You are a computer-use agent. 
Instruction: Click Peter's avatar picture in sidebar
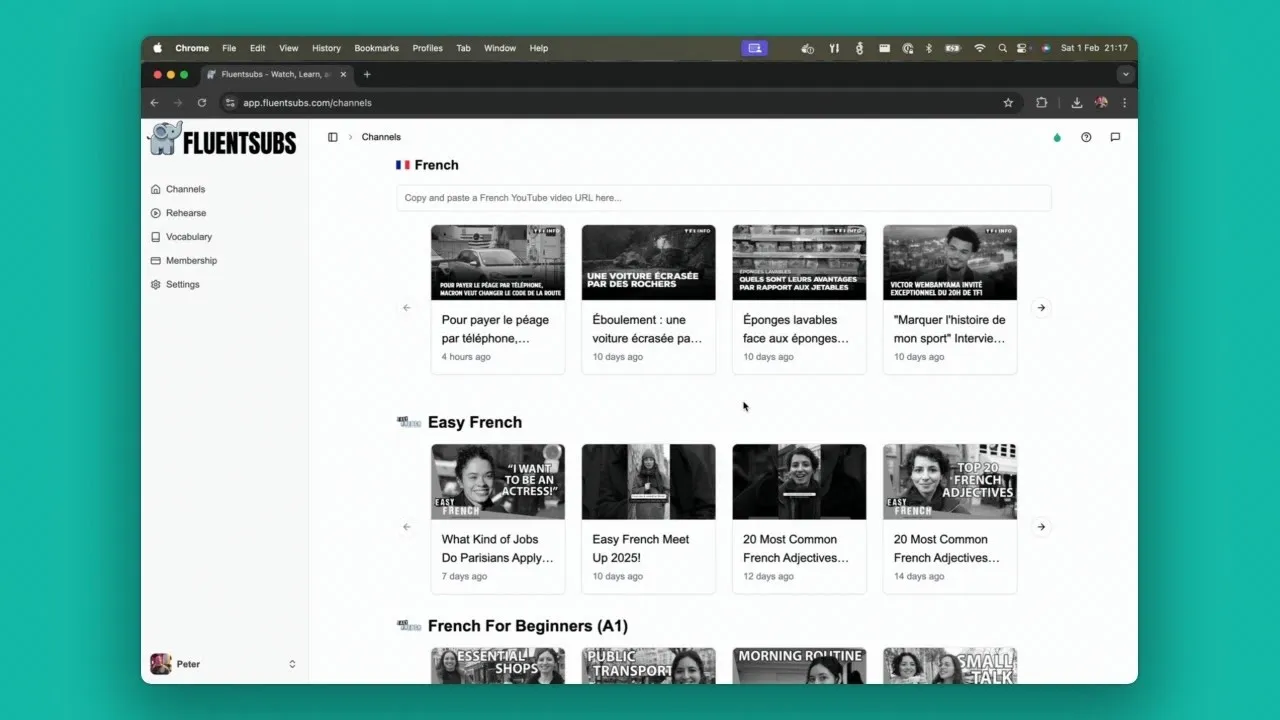(160, 664)
